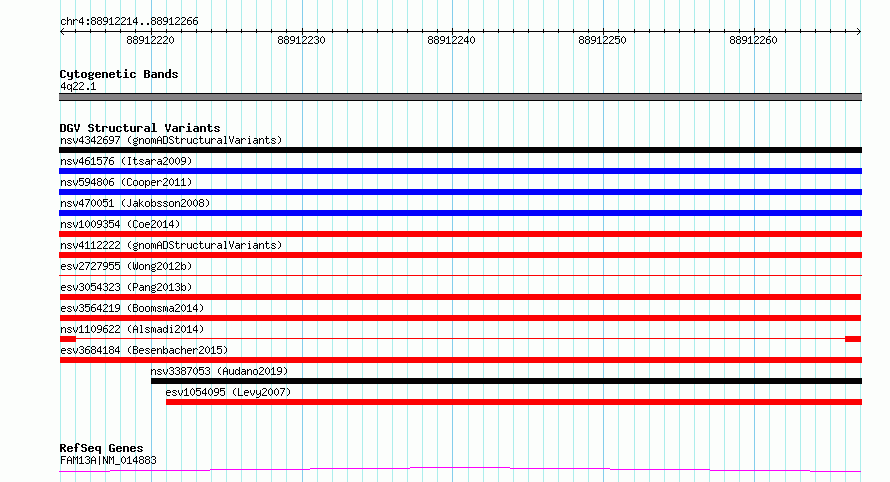
Task: Open variant nsv594806 (Cooper2011) label
Action: point(126,182)
